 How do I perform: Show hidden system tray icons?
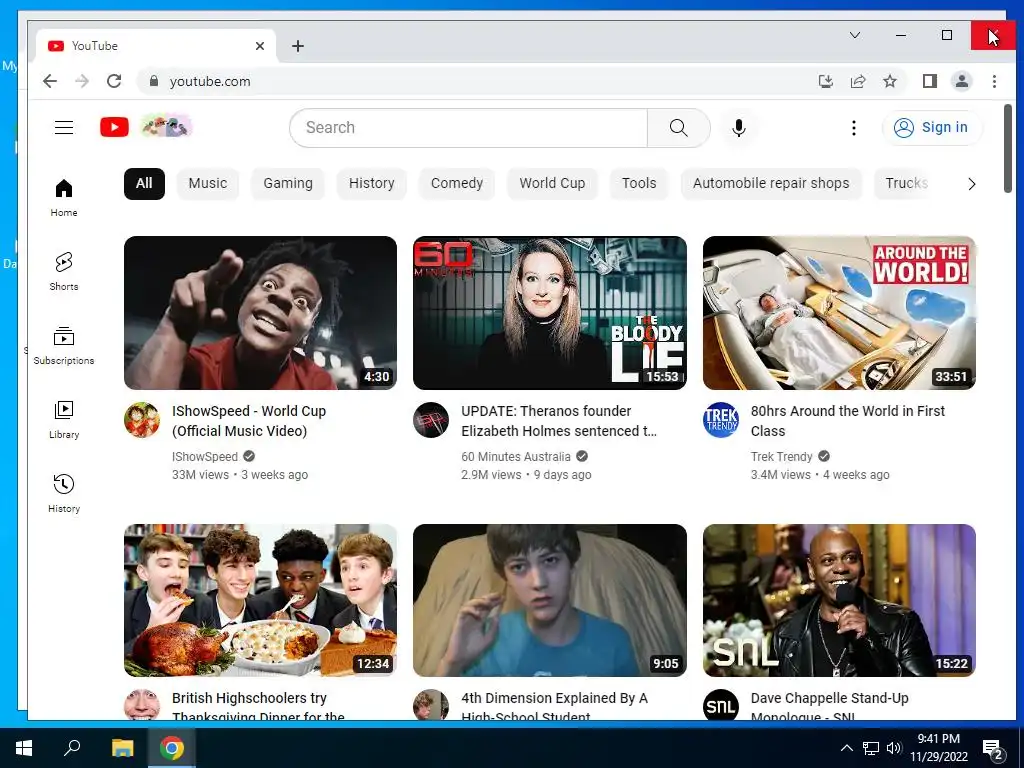pos(846,748)
